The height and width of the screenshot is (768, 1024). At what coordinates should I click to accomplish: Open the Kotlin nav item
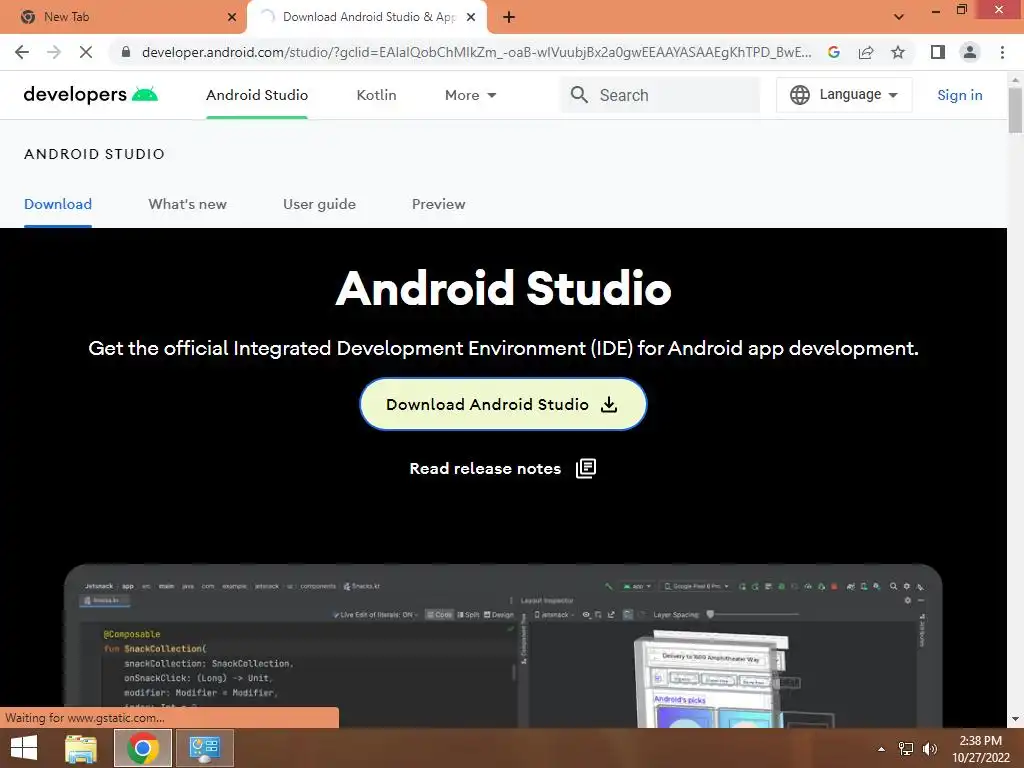(376, 95)
